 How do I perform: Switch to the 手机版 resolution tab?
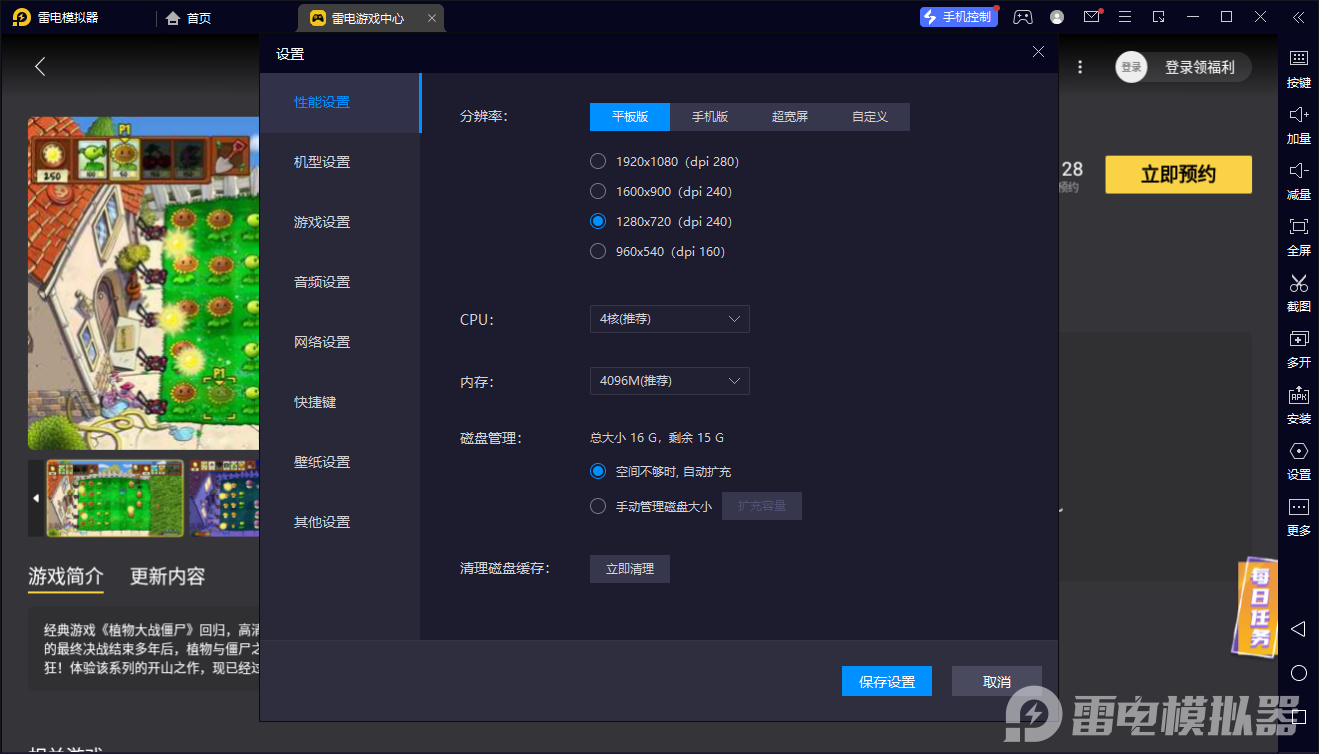(x=710, y=117)
